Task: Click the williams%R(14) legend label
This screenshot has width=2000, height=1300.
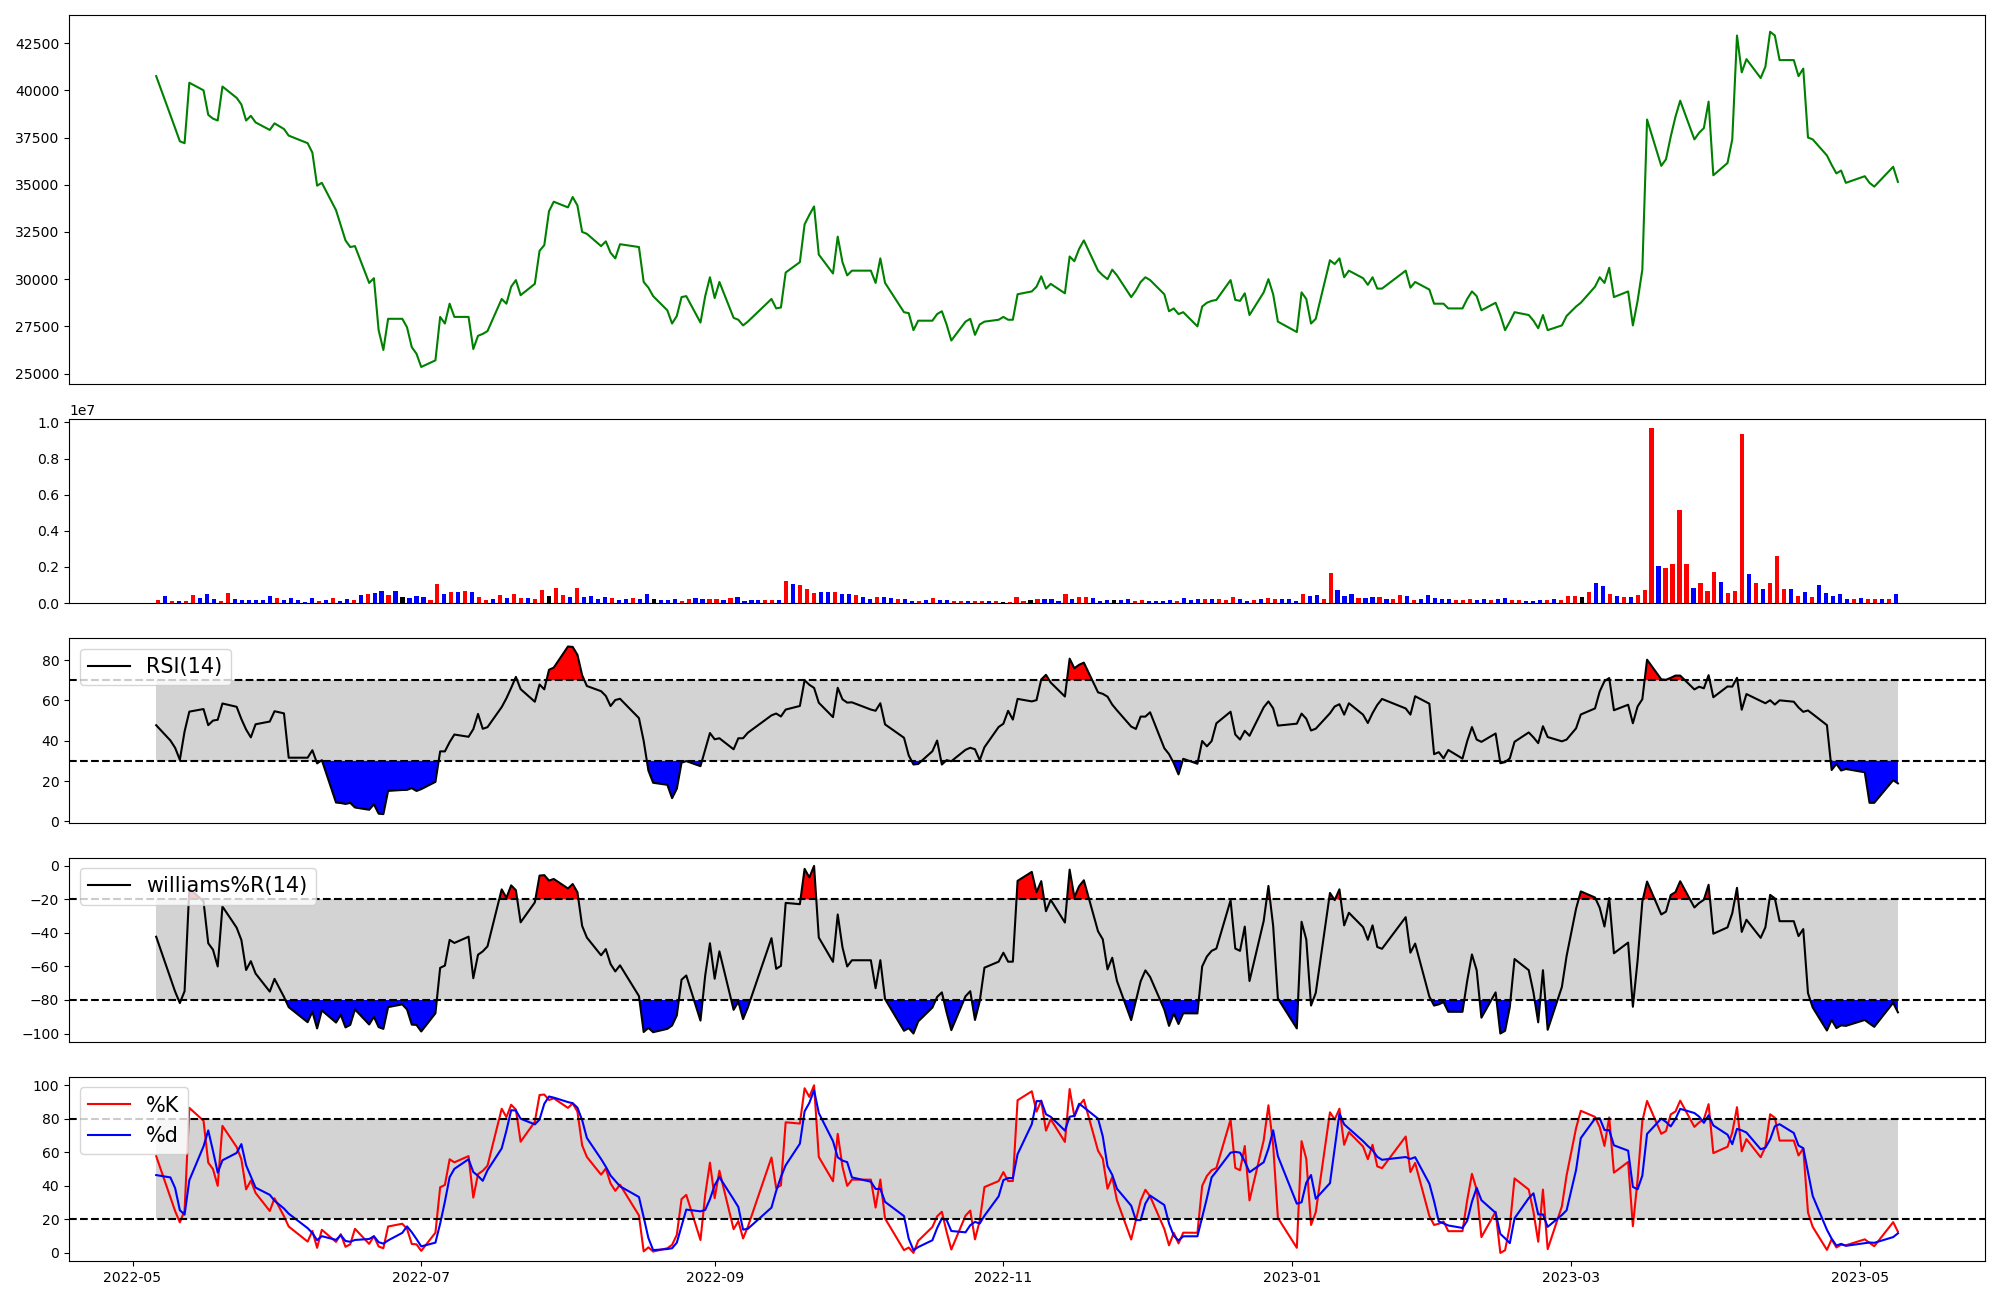Action: [227, 885]
